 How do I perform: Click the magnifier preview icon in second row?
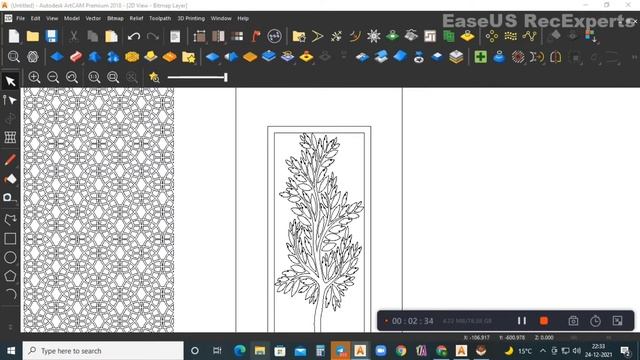pyautogui.click(x=14, y=57)
